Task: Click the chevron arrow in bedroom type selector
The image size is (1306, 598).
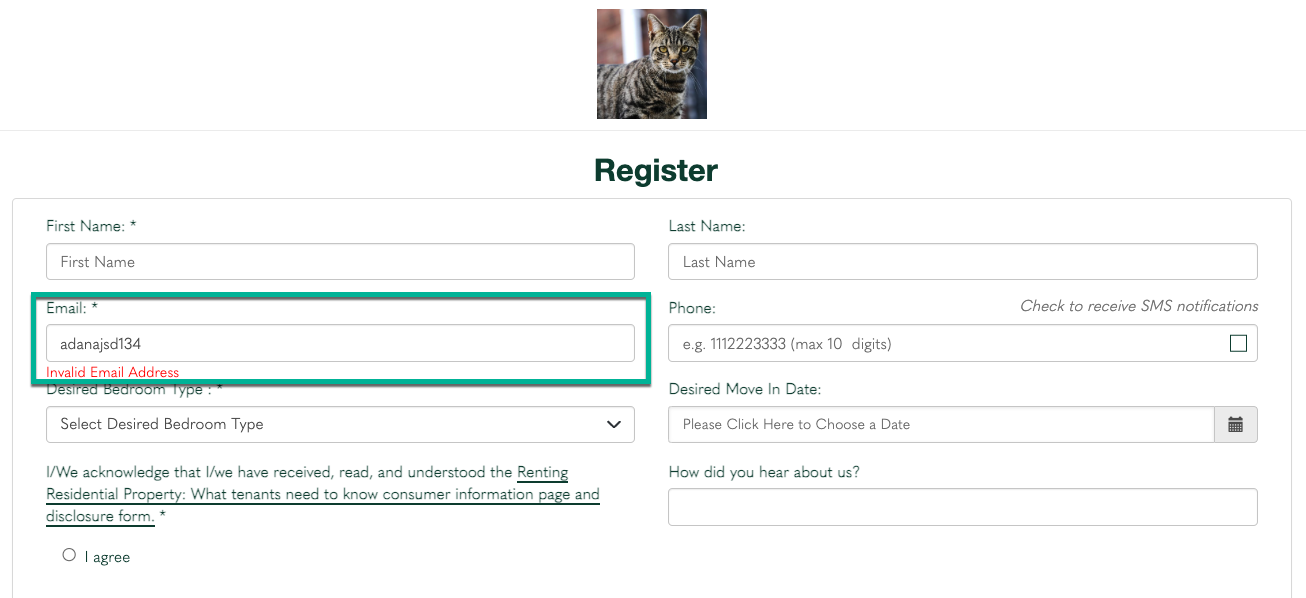Action: (x=614, y=424)
